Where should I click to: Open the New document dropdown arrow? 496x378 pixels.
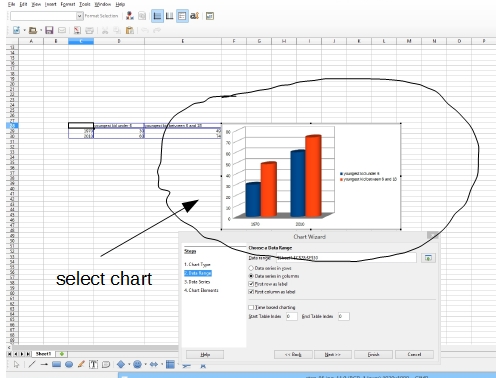[24, 30]
